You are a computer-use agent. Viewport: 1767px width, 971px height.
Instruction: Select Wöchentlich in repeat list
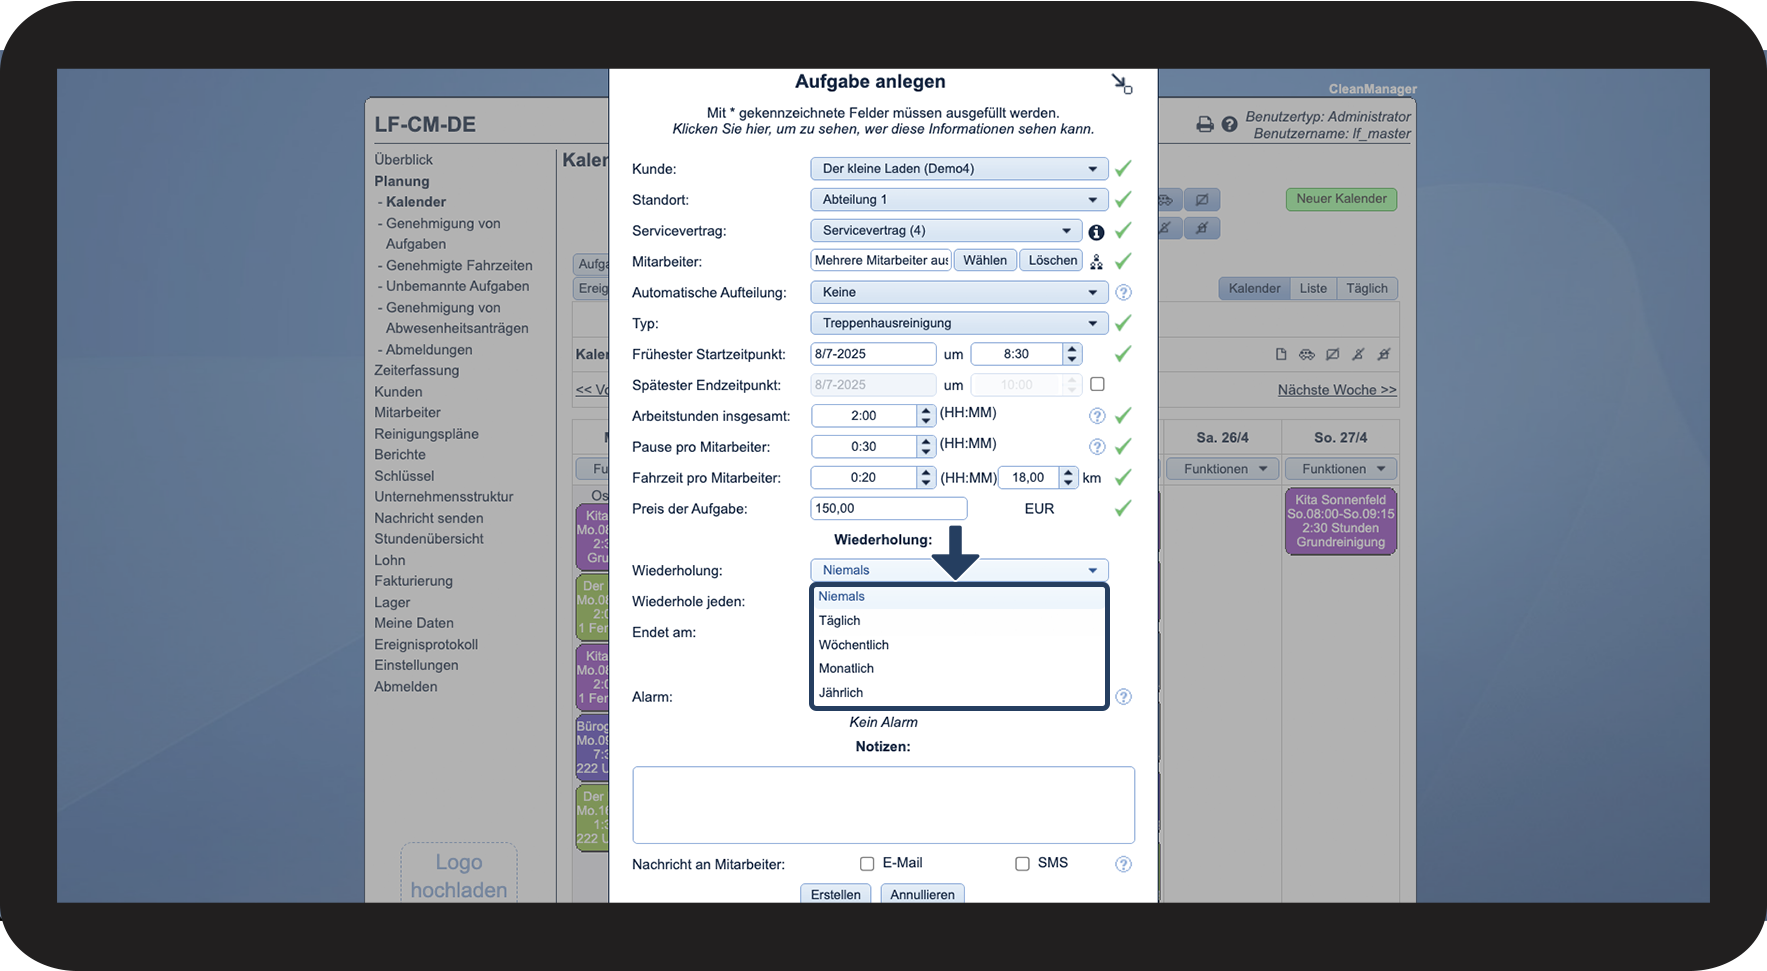[959, 645]
